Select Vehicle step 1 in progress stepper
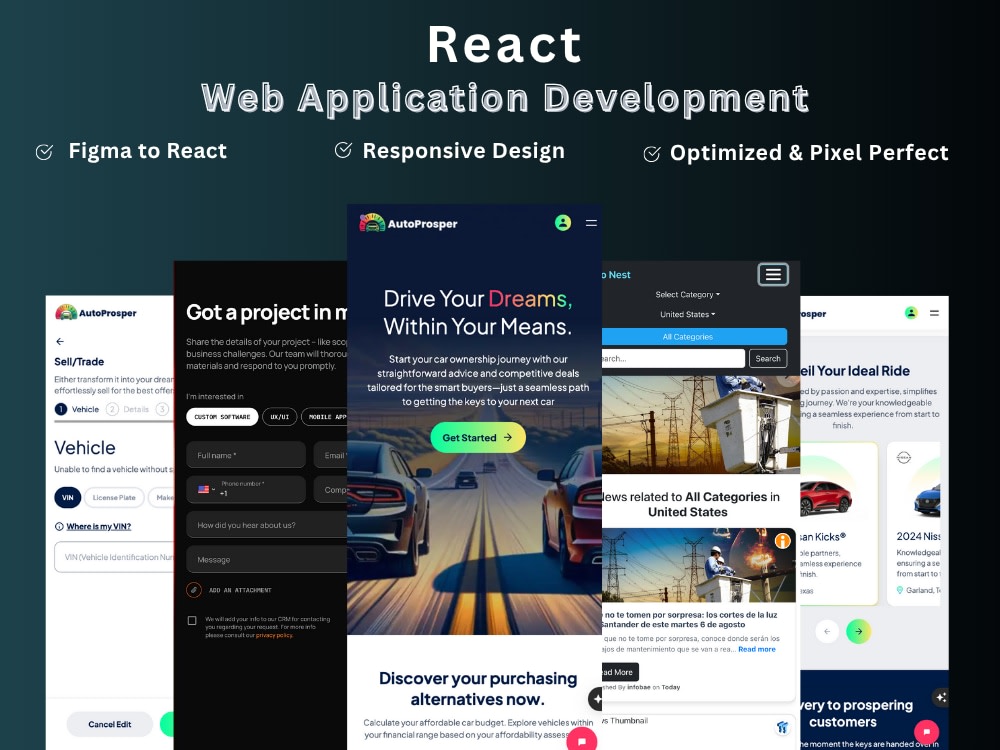1000x750 pixels. 77,409
